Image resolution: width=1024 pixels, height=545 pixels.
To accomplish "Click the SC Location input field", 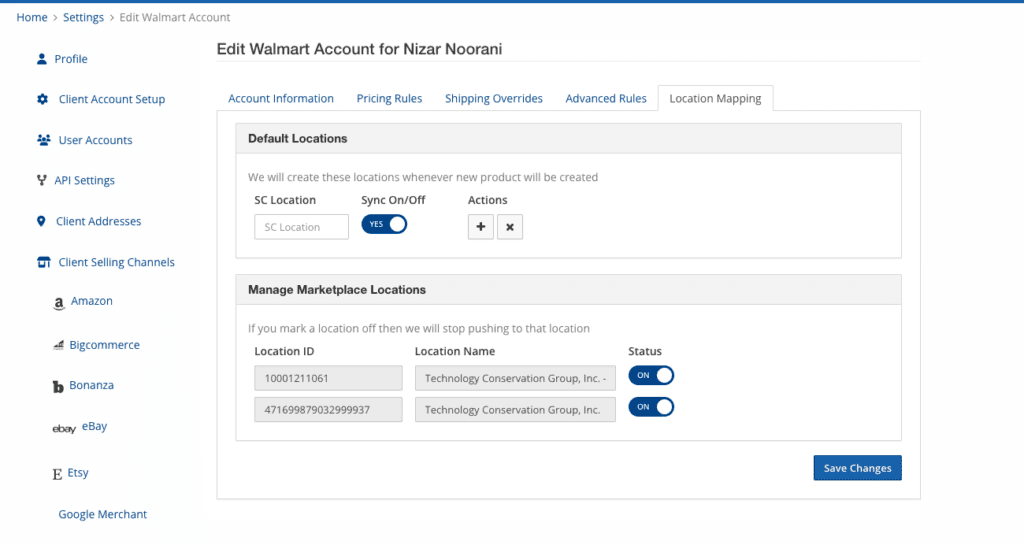I will click(x=301, y=227).
